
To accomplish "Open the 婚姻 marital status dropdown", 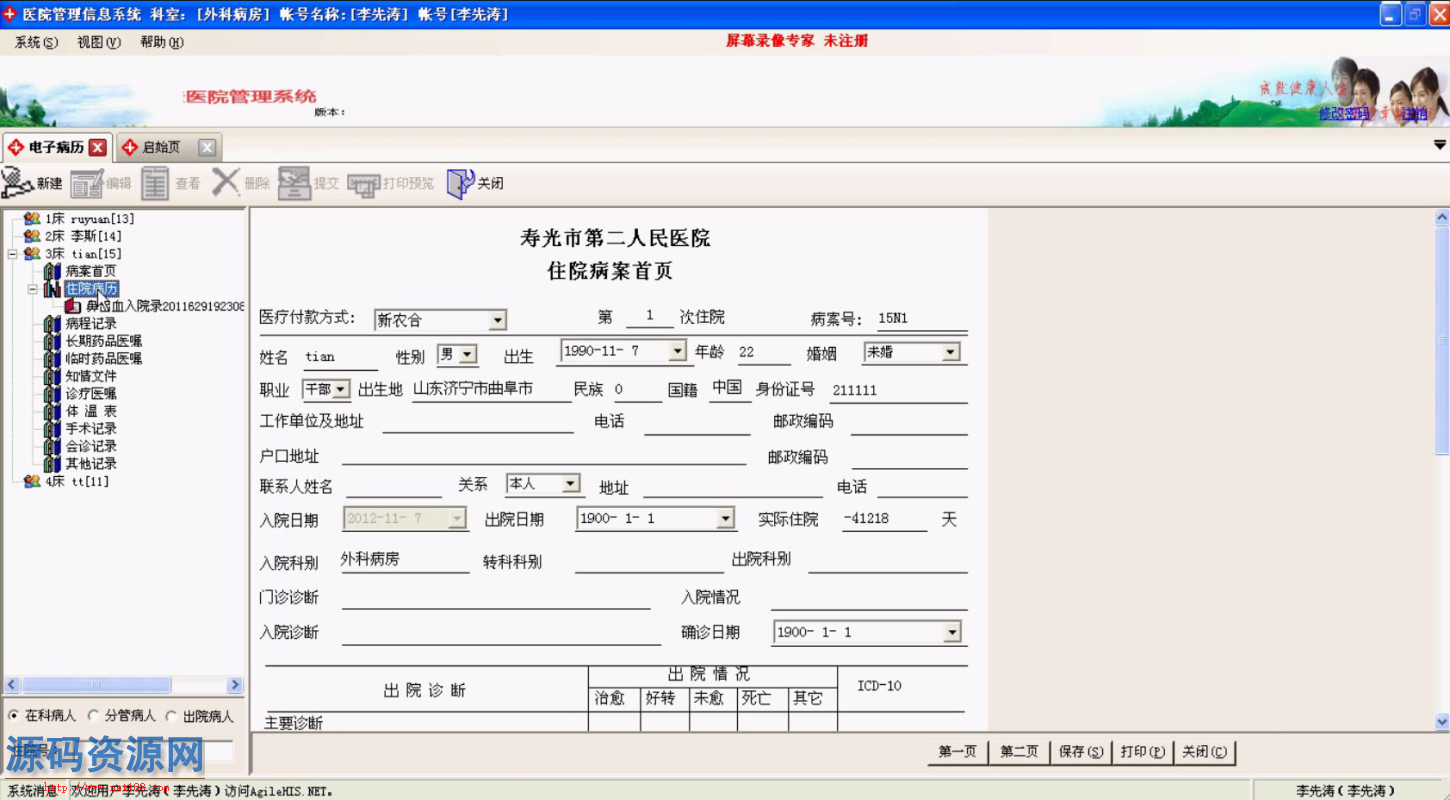I will click(x=950, y=352).
